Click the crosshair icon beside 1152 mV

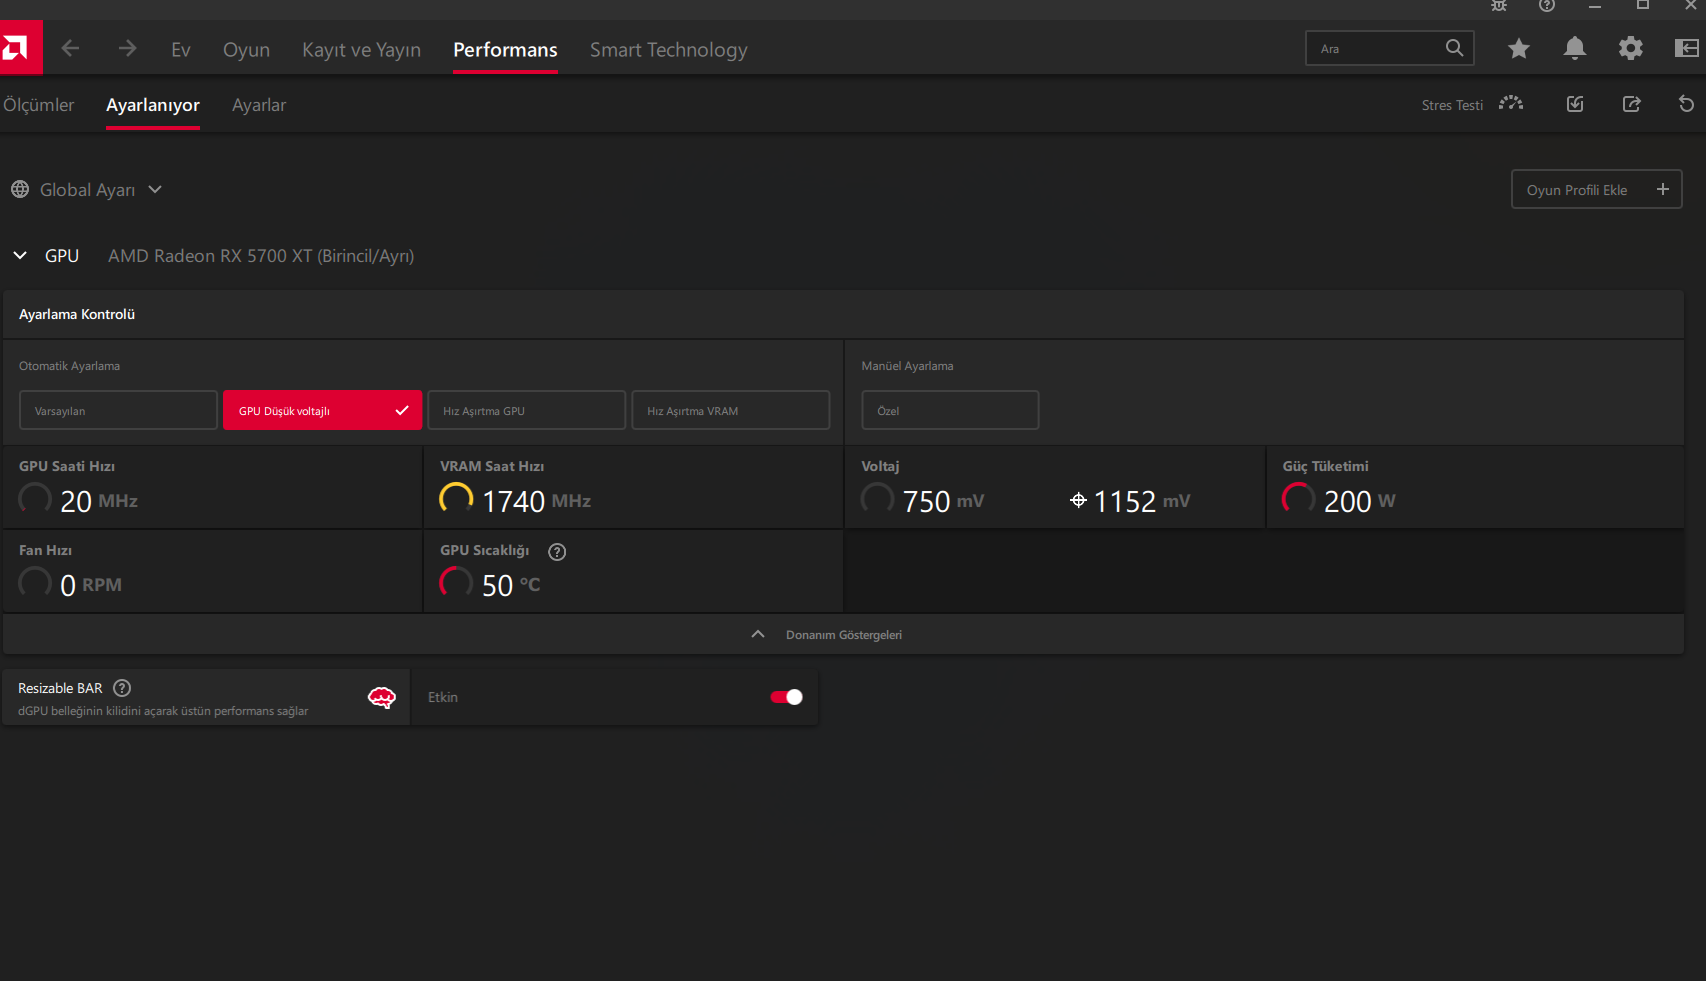coord(1078,501)
